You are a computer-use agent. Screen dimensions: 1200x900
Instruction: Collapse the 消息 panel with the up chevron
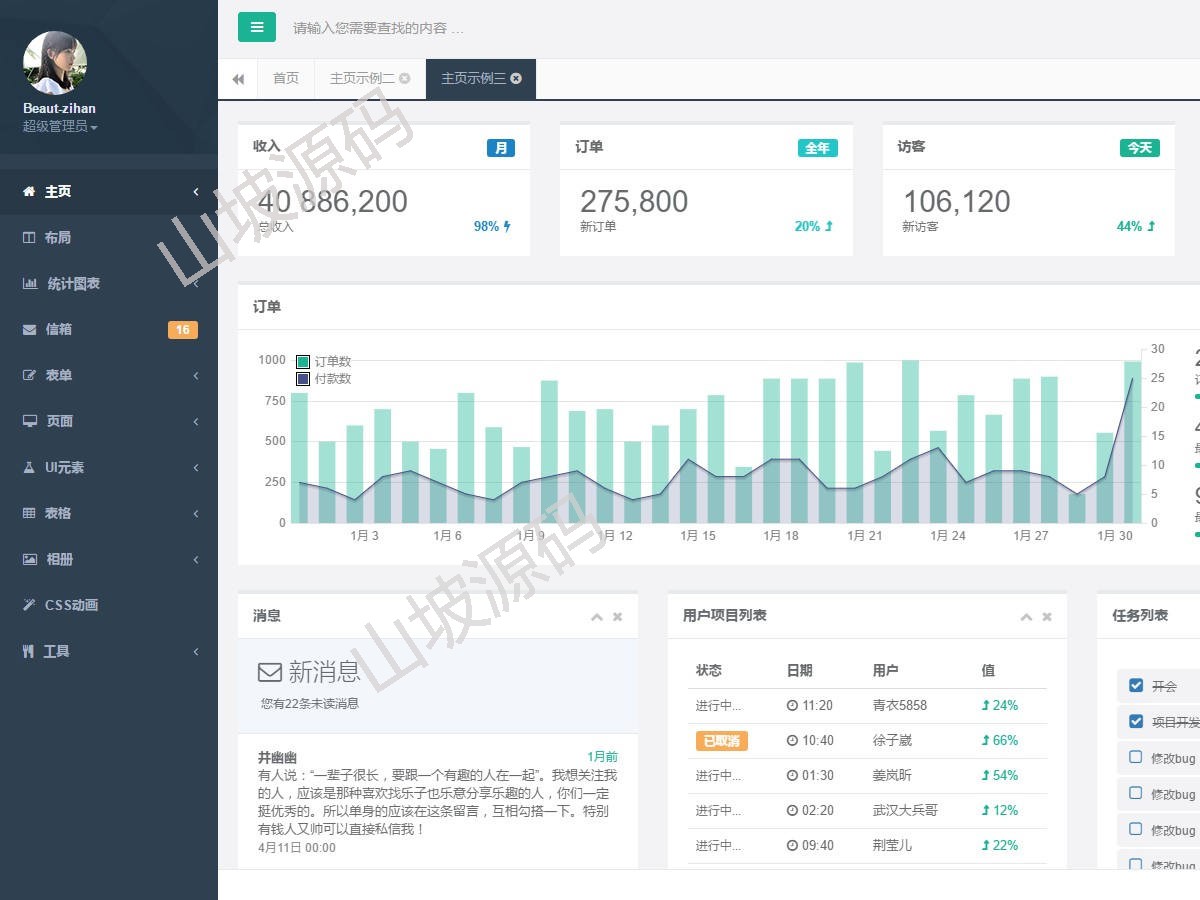tap(597, 617)
